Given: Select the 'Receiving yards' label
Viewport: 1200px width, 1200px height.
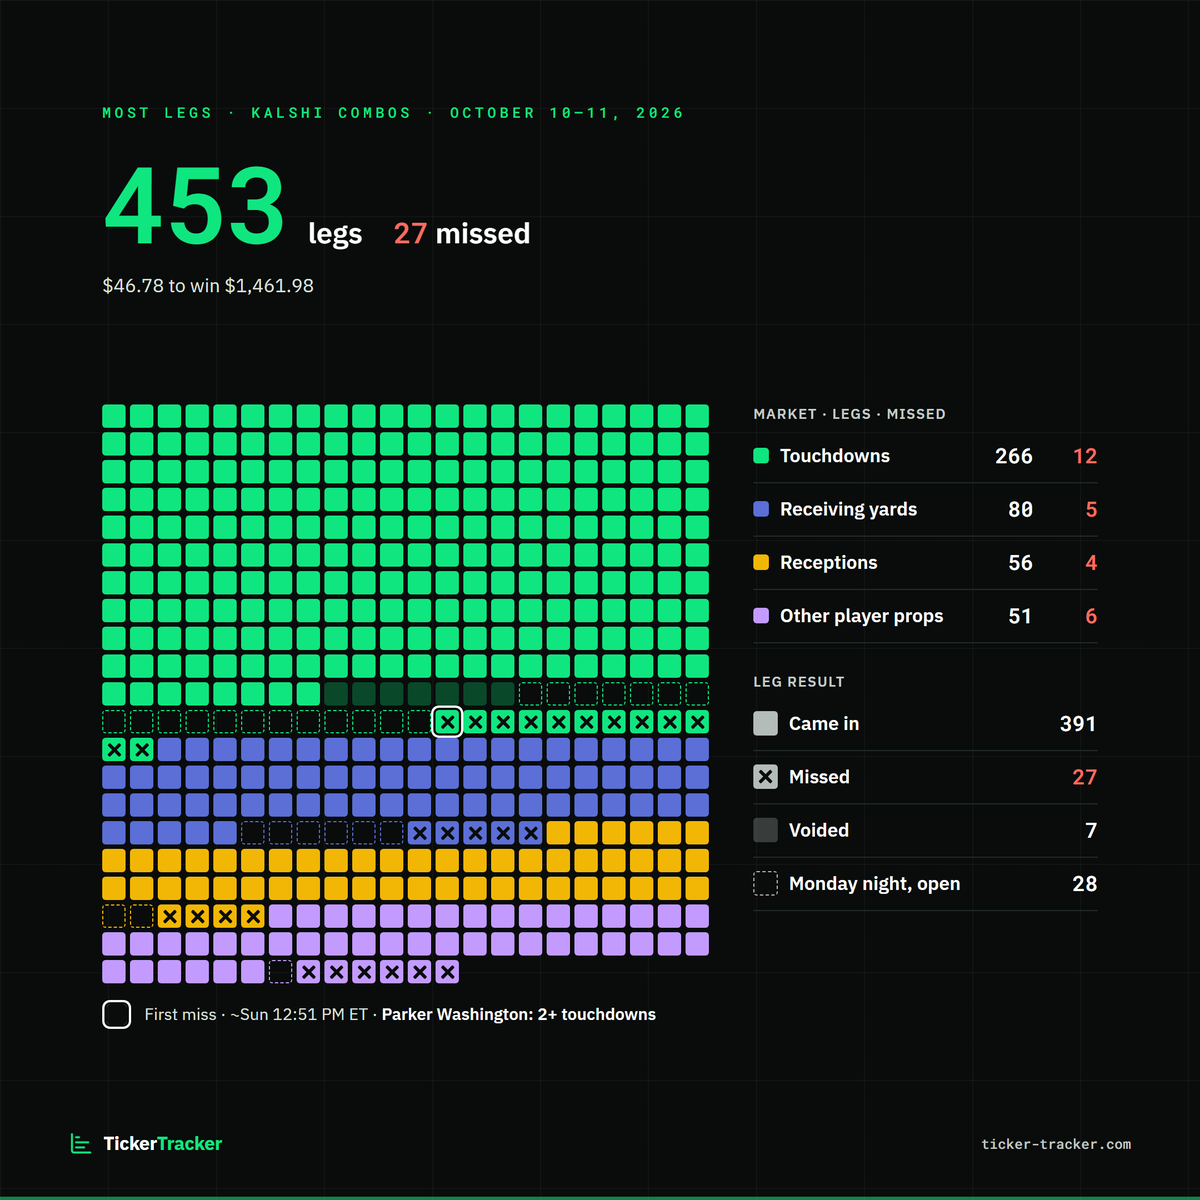Looking at the screenshot, I should [848, 509].
